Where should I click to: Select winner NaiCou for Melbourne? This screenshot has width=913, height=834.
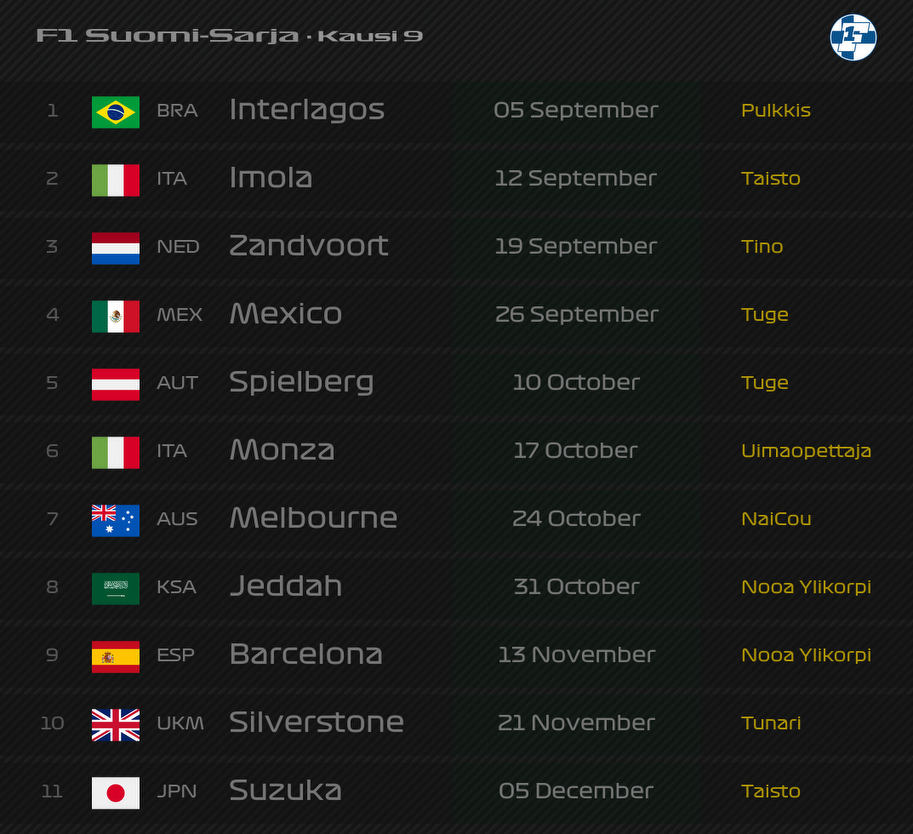coord(776,519)
